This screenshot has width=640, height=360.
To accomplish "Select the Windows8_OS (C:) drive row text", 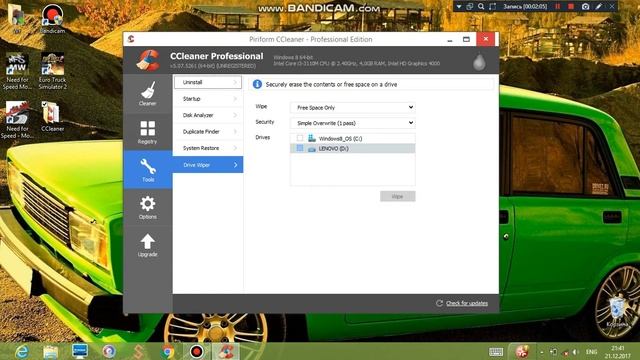I will (x=340, y=139).
